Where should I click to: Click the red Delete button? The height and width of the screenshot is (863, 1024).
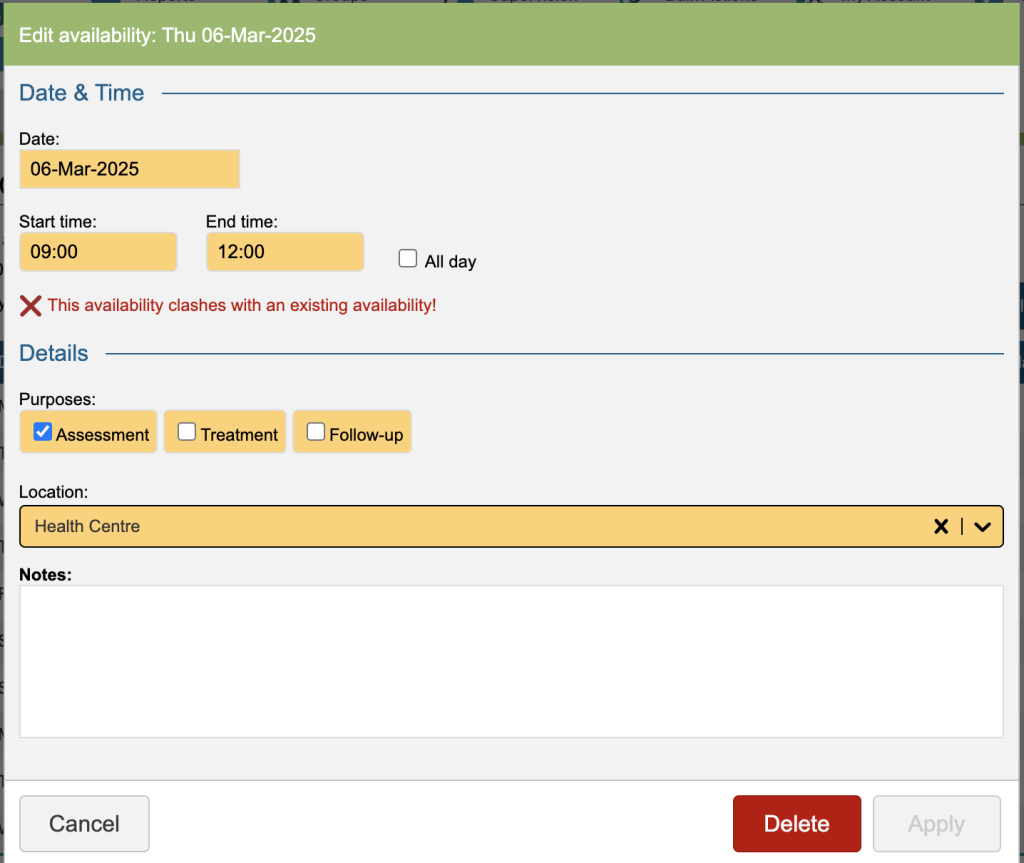pos(796,823)
